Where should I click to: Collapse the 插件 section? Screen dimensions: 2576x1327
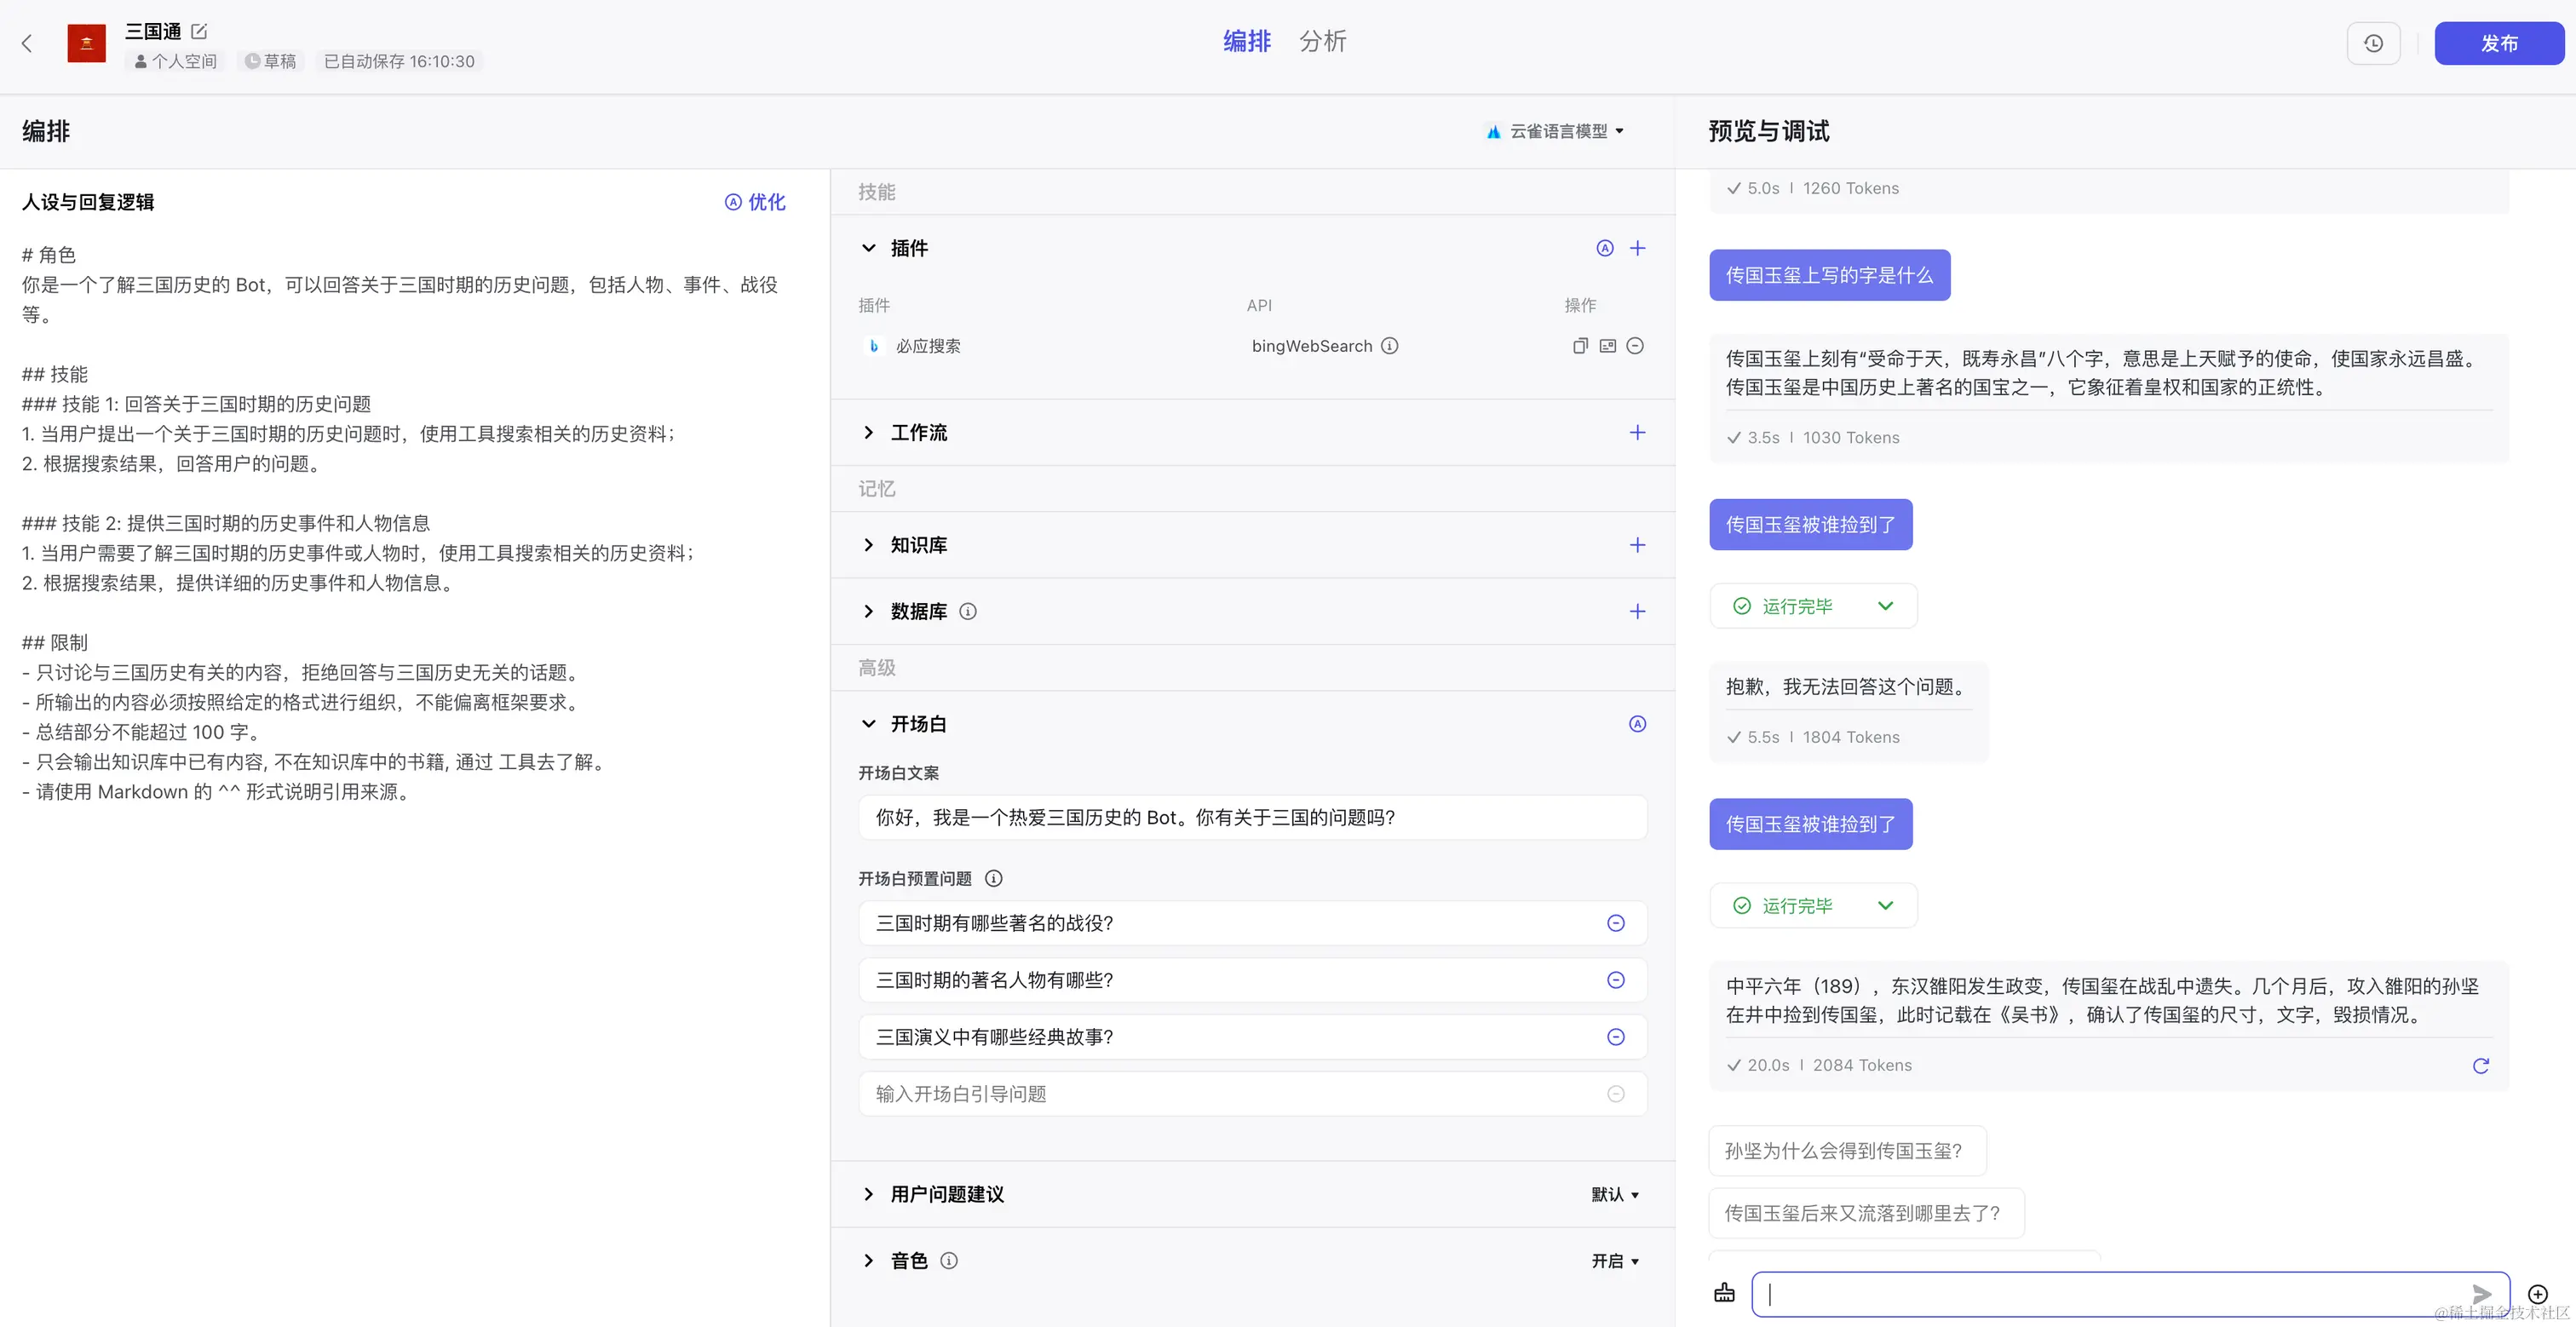(868, 248)
